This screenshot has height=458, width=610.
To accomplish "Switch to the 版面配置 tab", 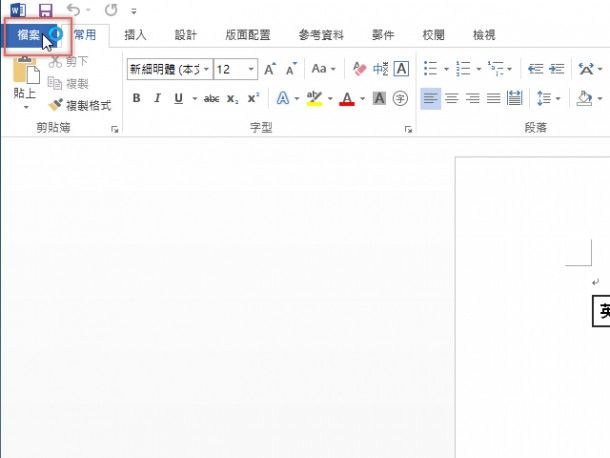I will [x=247, y=35].
